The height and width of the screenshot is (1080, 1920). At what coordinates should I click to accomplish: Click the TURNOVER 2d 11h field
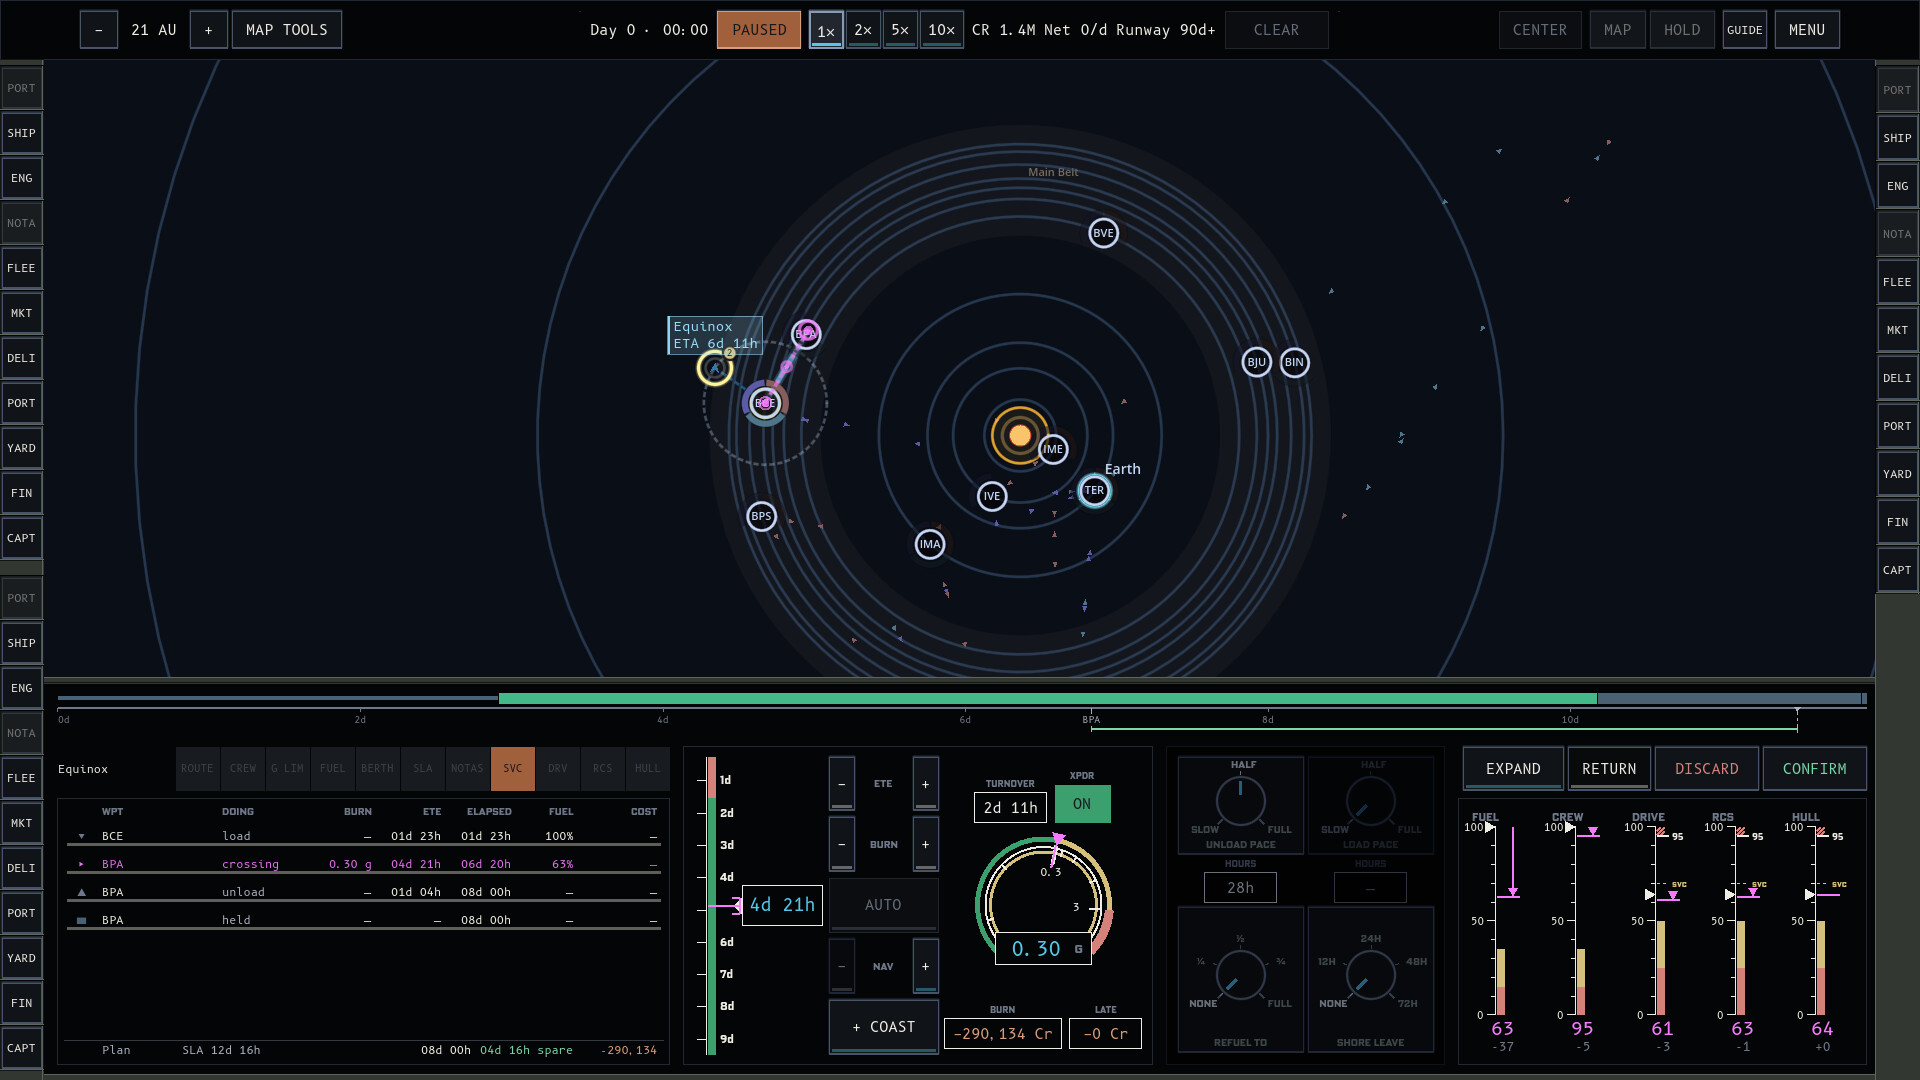1010,807
